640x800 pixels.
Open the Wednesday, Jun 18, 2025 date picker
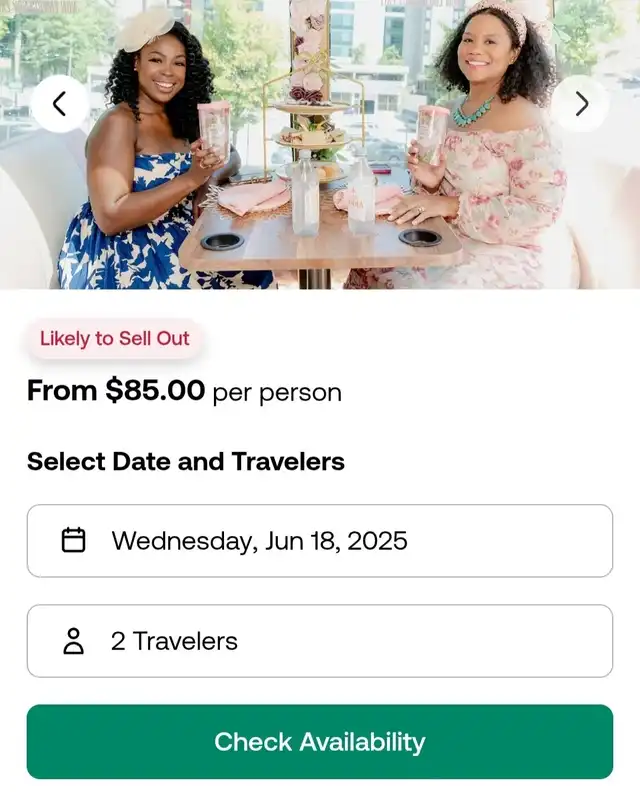[320, 541]
